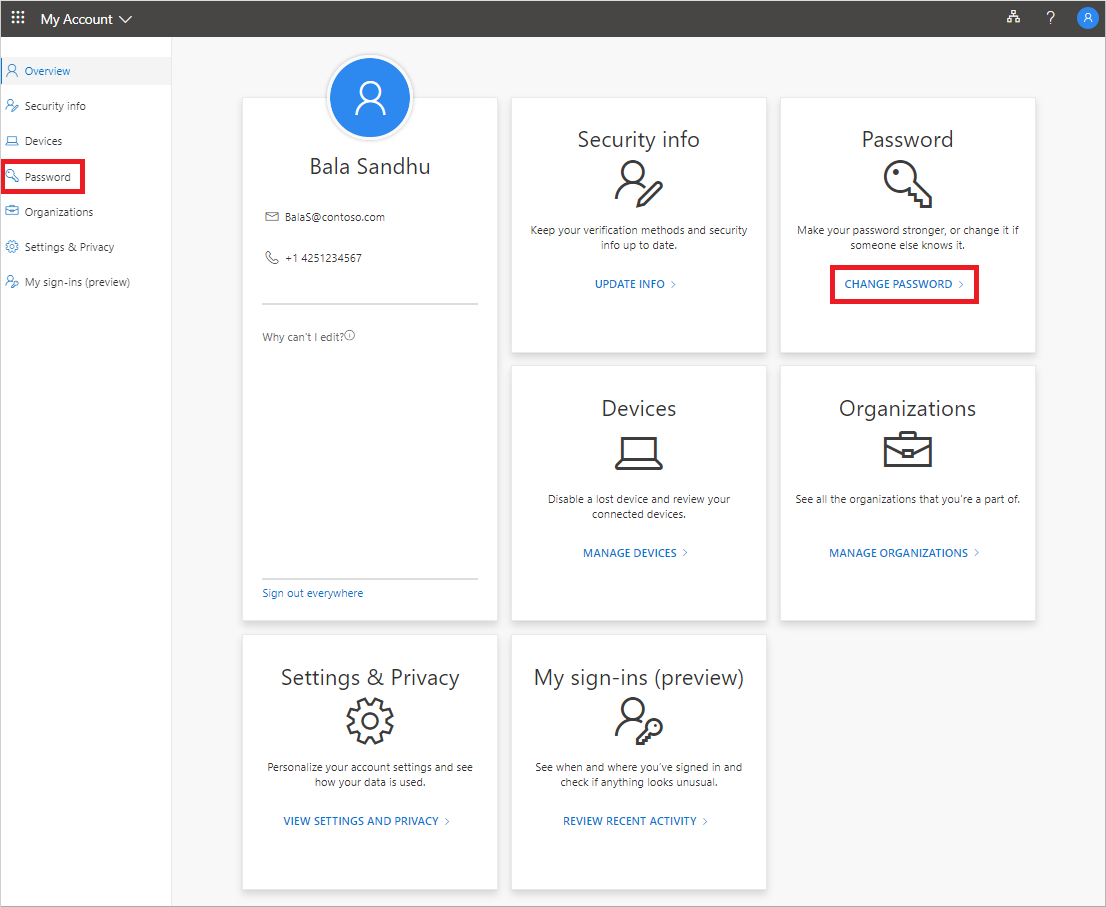Open Security info from the sidebar
The height and width of the screenshot is (907, 1106).
(56, 105)
